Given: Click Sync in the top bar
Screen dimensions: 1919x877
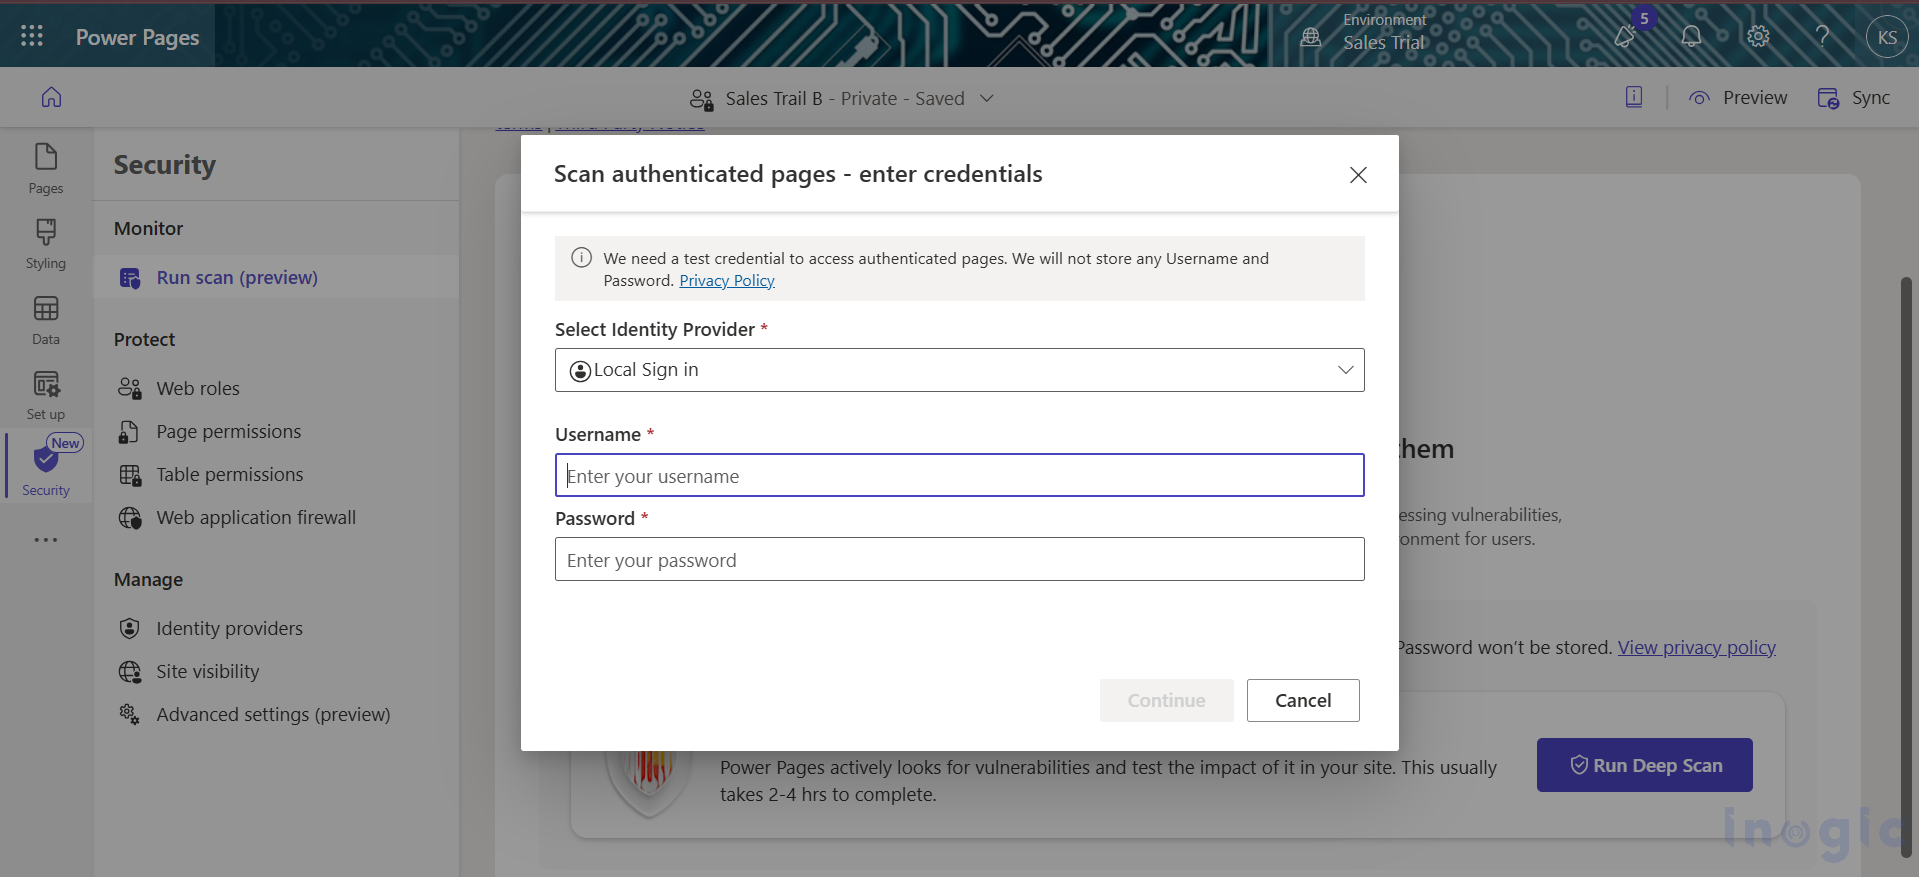Looking at the screenshot, I should [x=1854, y=98].
